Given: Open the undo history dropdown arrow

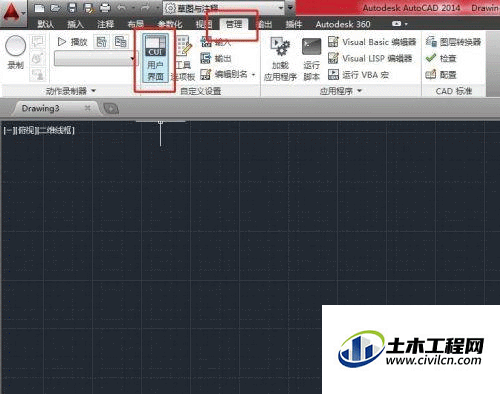Looking at the screenshot, I should pyautogui.click(x=133, y=8).
